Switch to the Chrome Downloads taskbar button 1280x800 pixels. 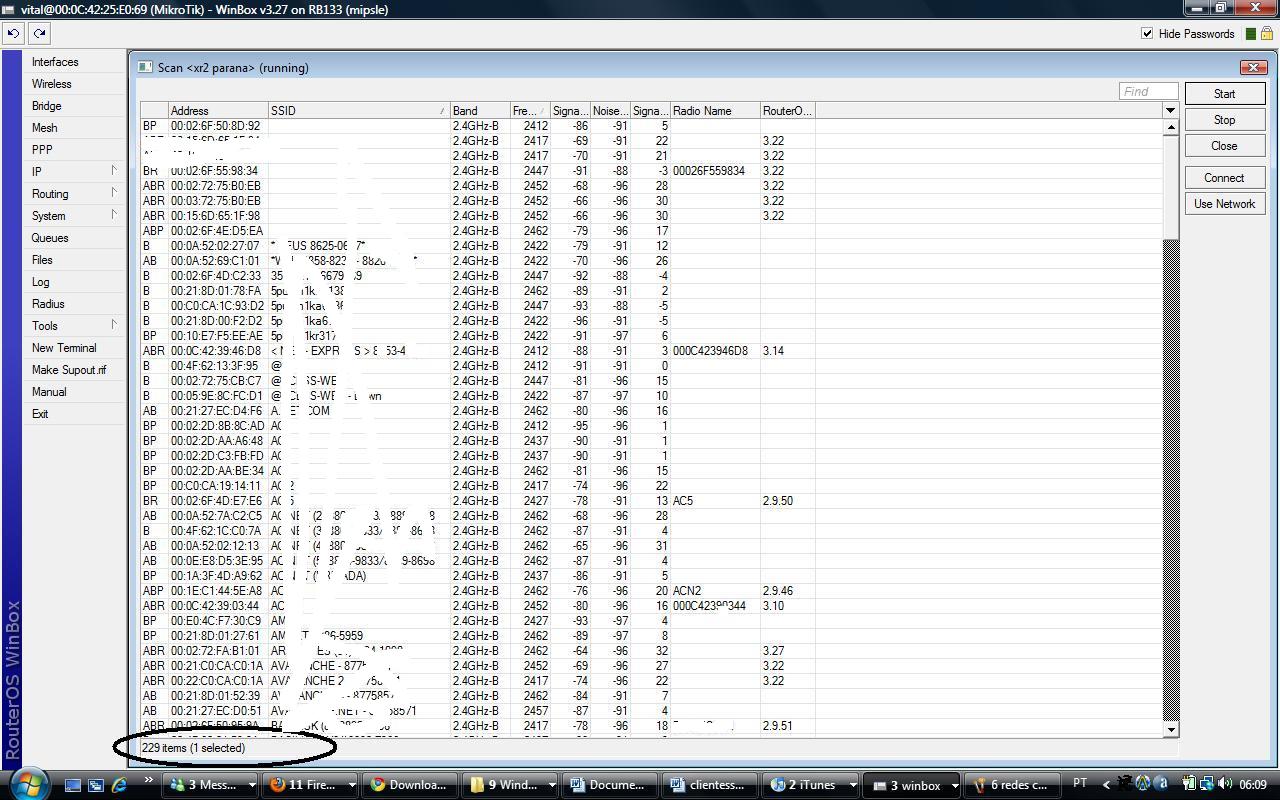pos(410,785)
